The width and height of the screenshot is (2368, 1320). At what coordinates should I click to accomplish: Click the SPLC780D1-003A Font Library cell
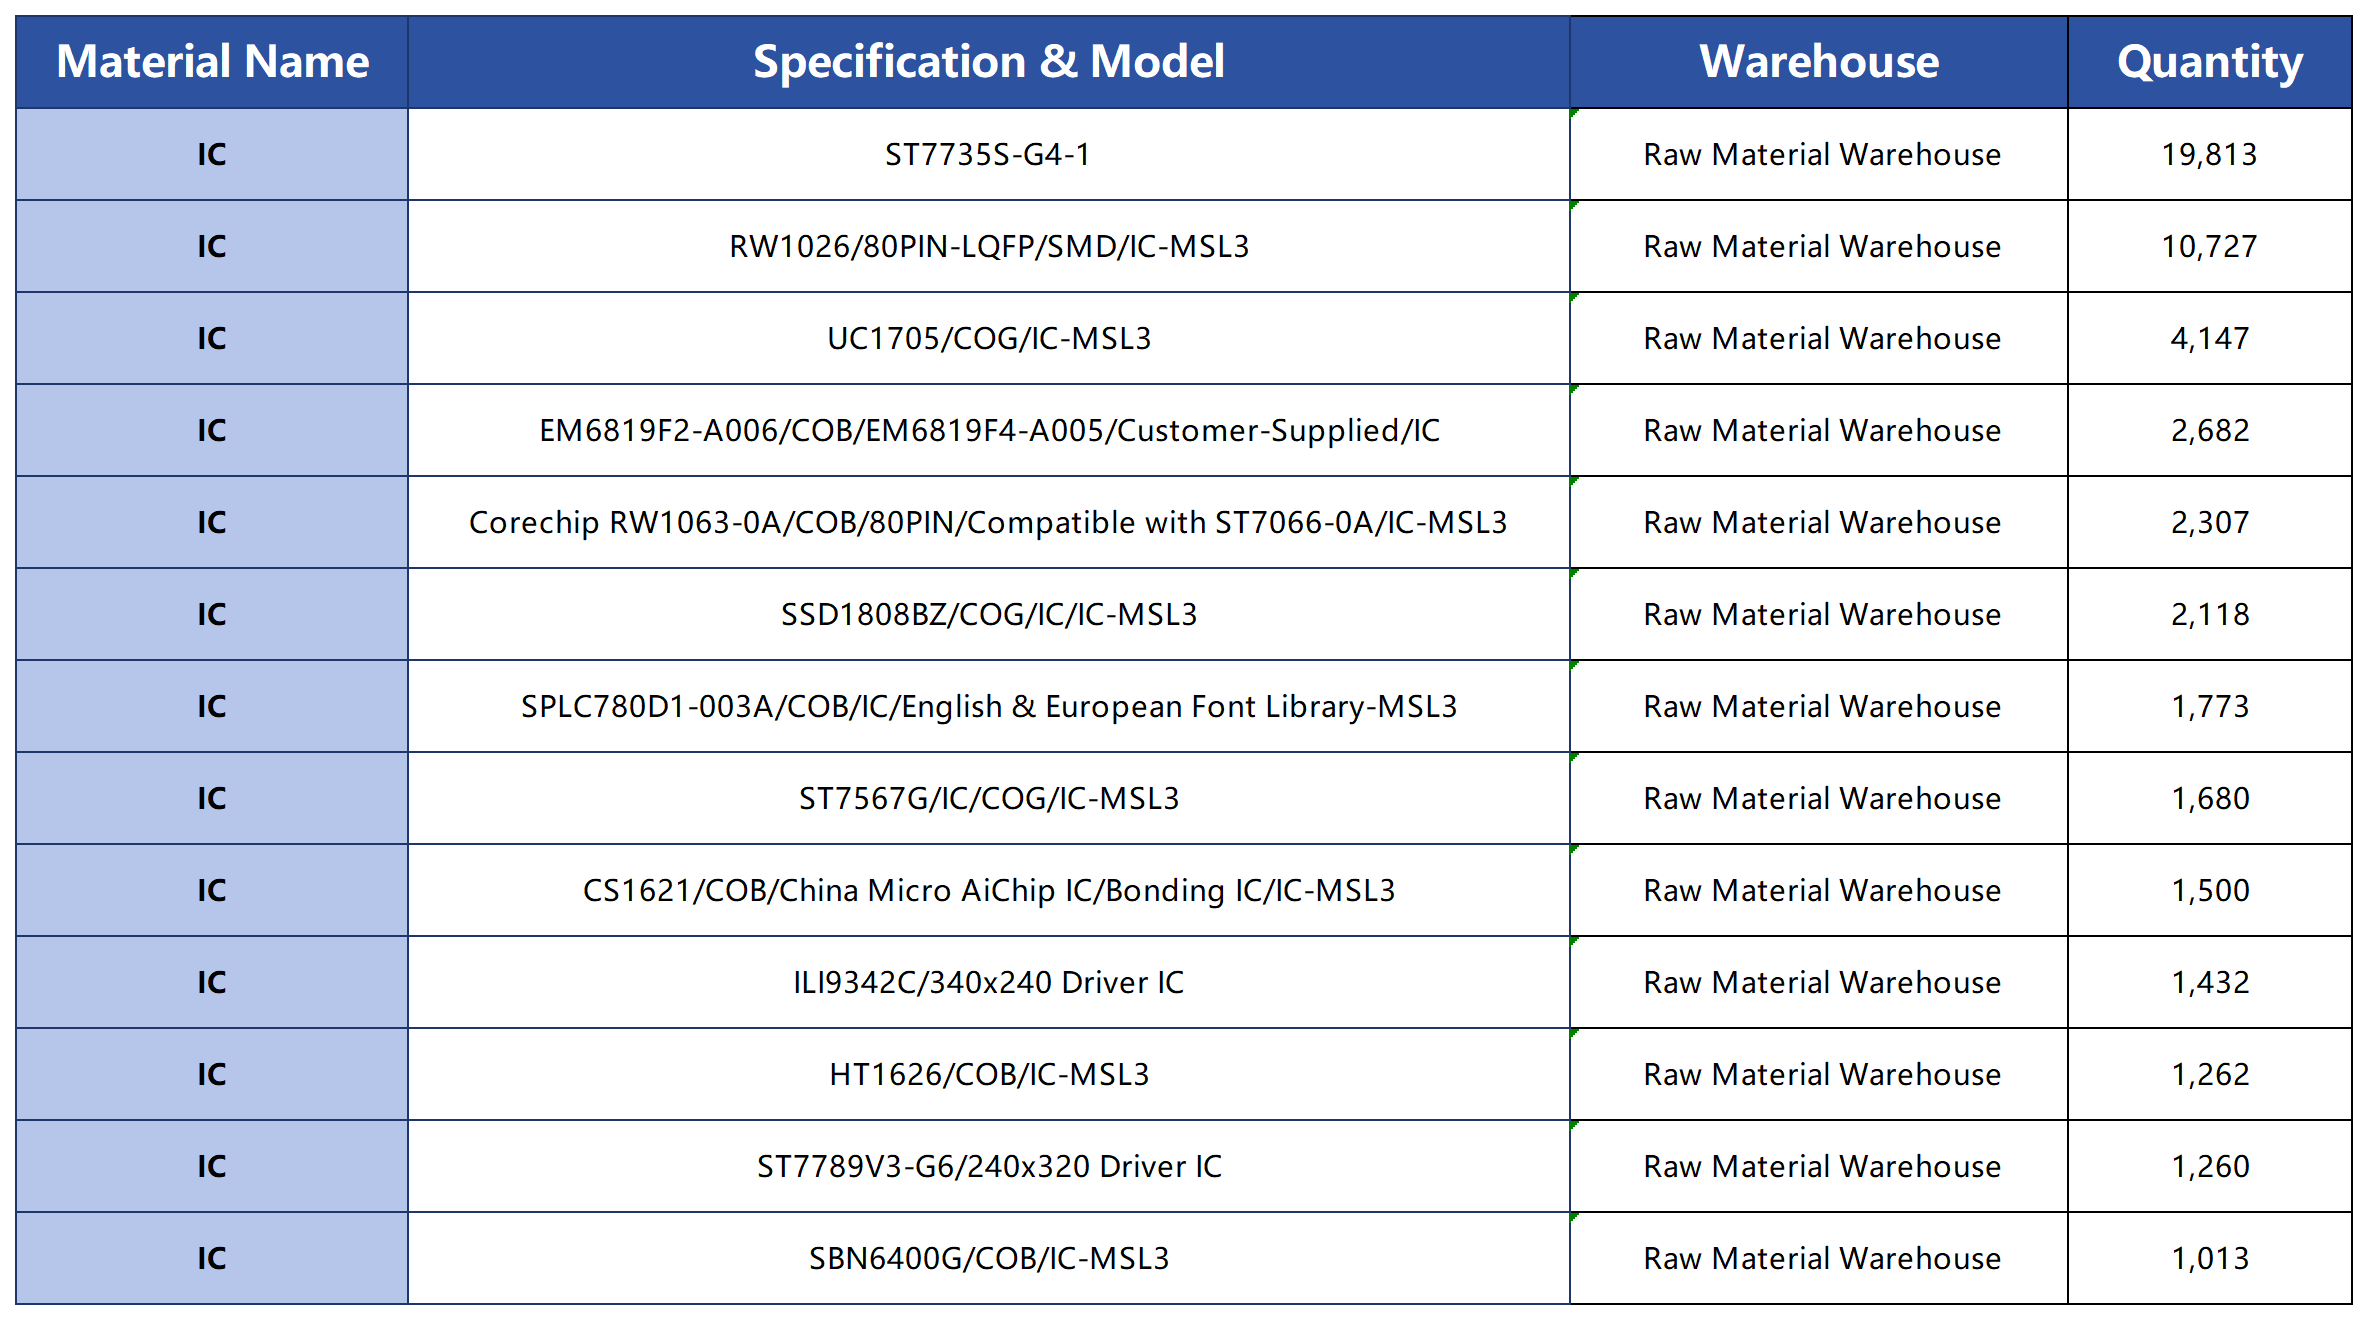pos(988,706)
